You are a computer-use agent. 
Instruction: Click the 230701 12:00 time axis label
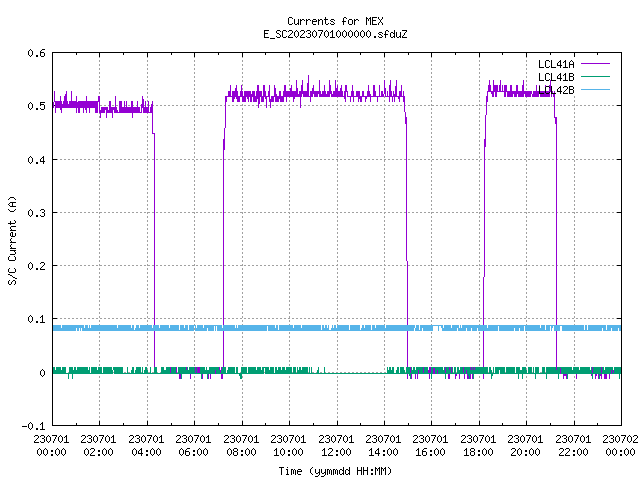336,445
